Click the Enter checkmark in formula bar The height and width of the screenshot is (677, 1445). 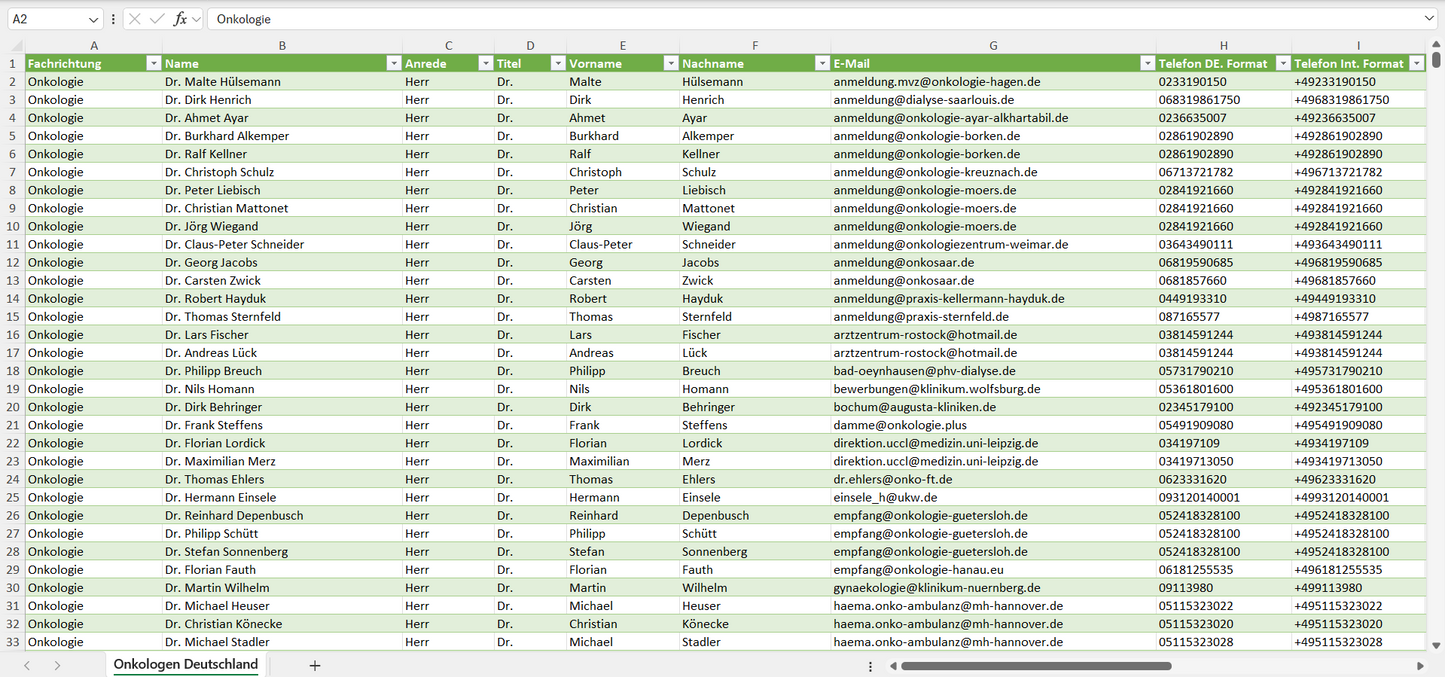157,19
